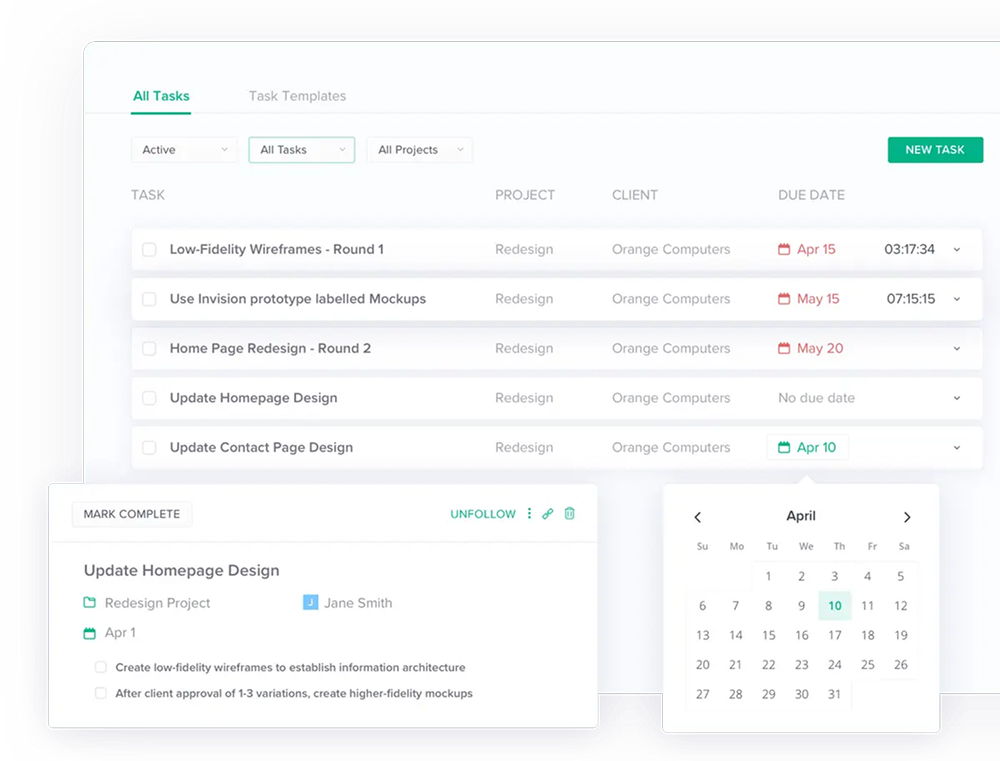
Task: Click the folder icon beside Redesign Project
Action: (x=90, y=603)
